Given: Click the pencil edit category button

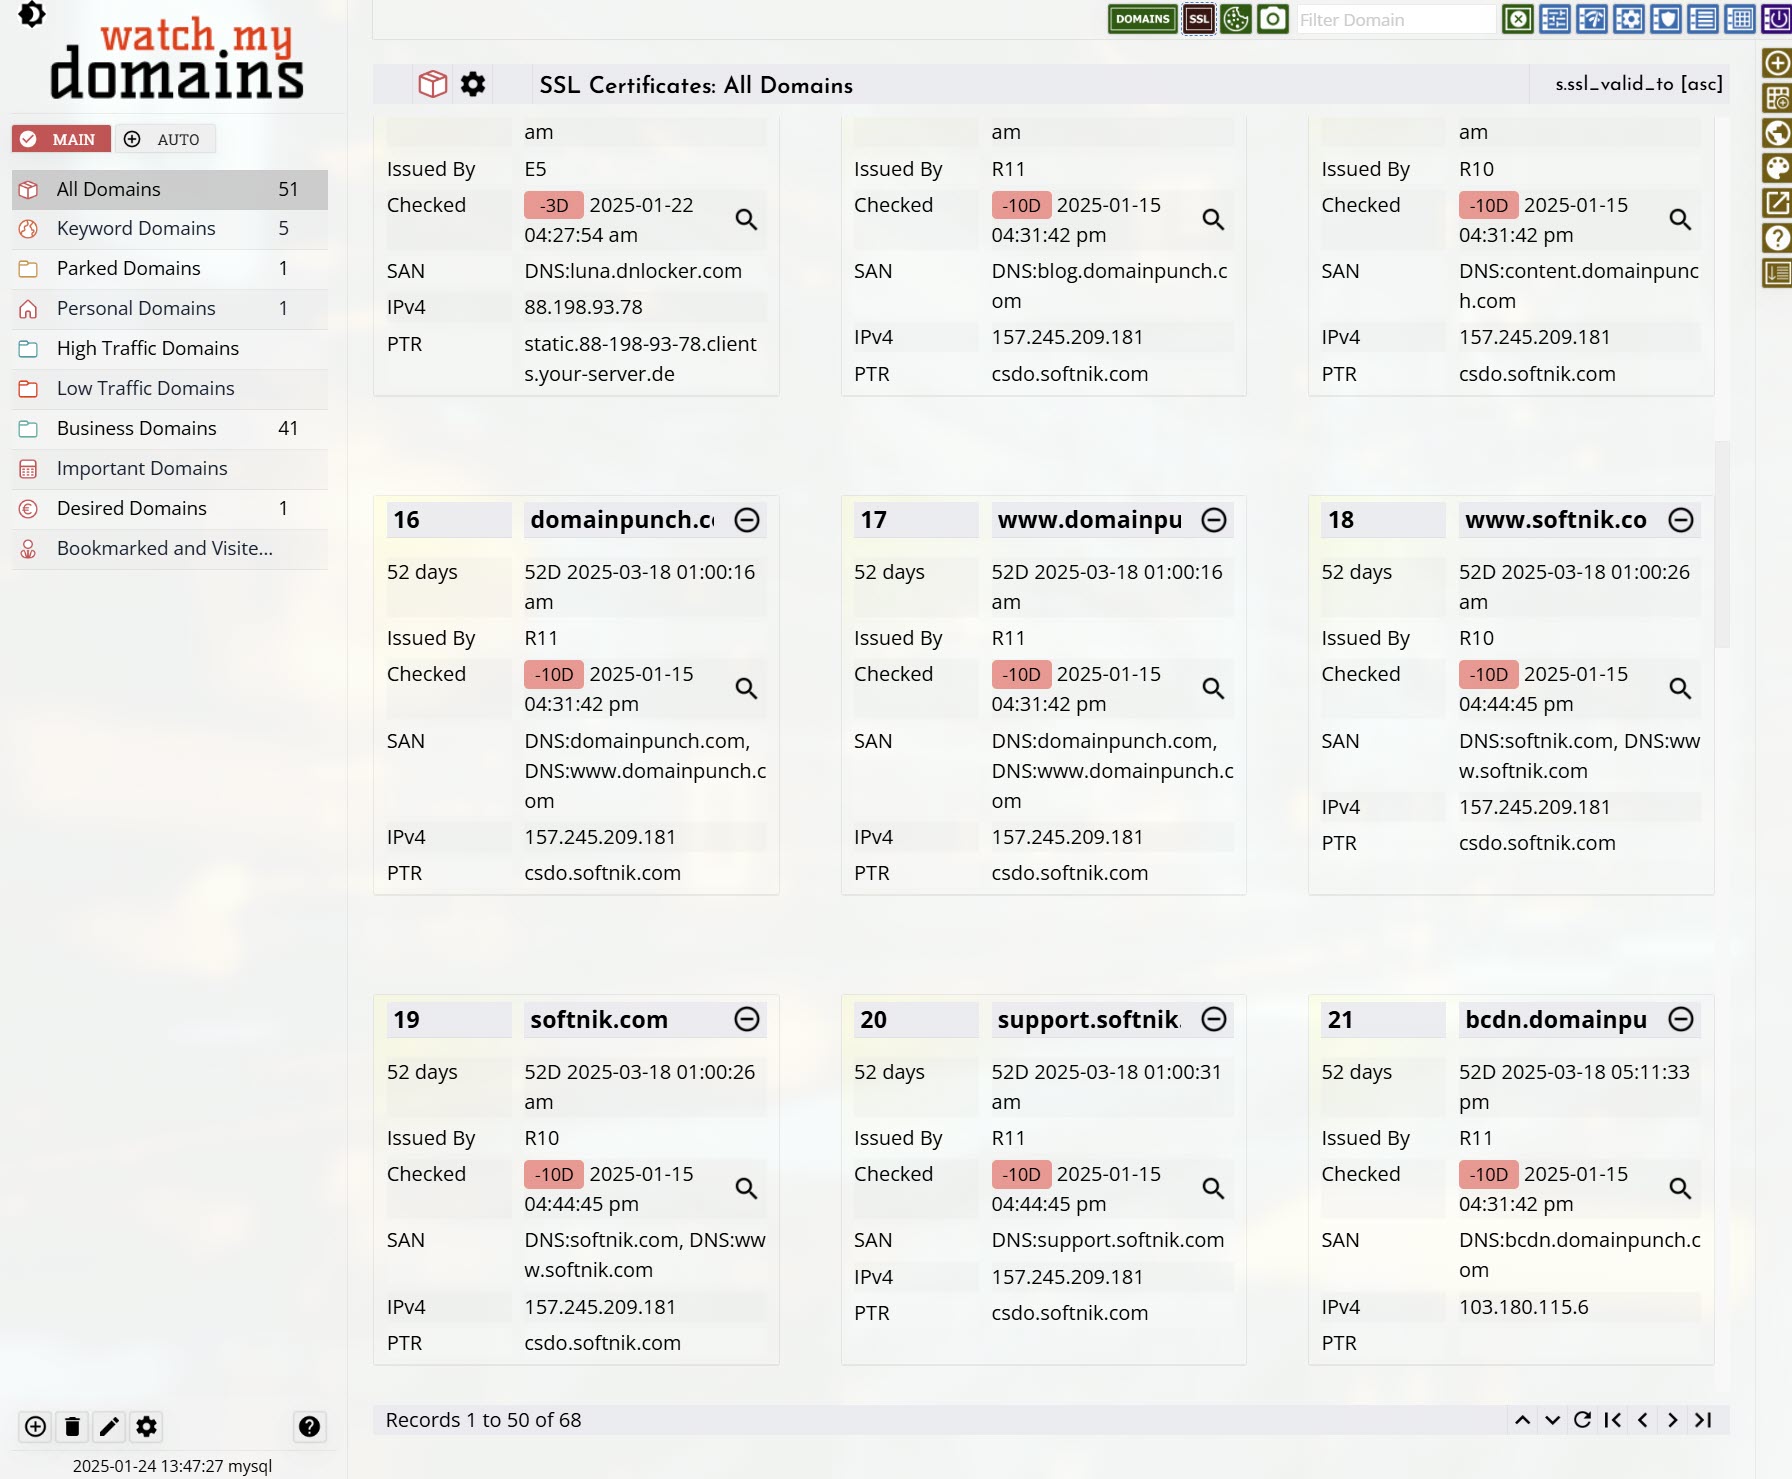Looking at the screenshot, I should 109,1427.
